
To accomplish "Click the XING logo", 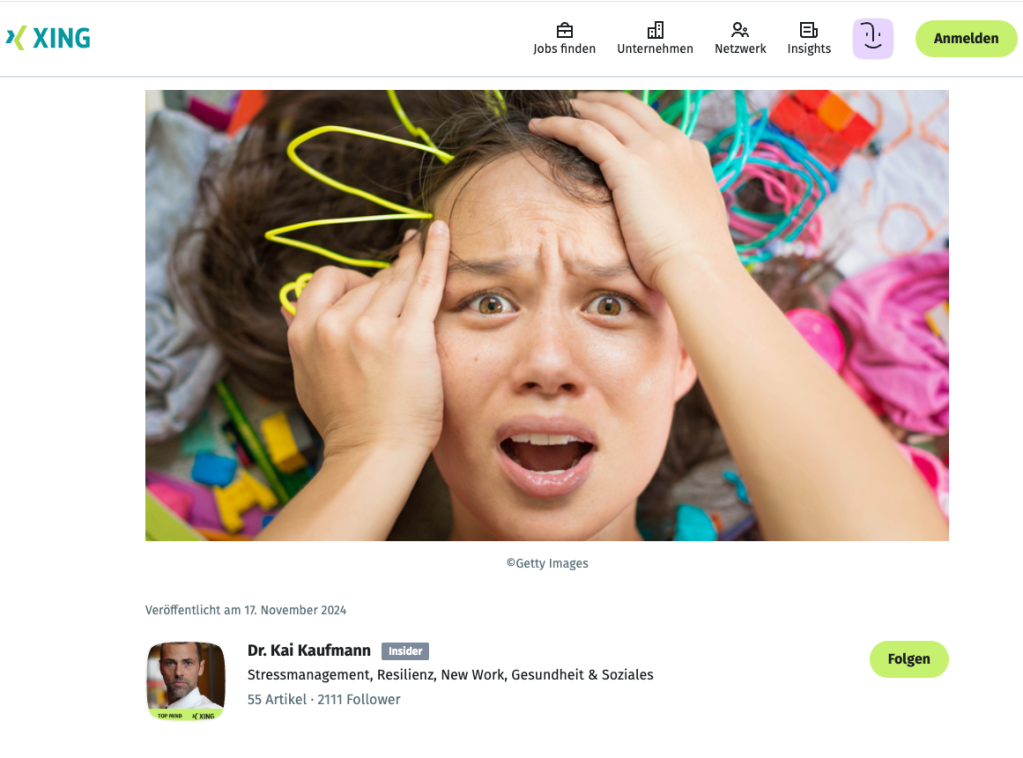I will (x=48, y=38).
